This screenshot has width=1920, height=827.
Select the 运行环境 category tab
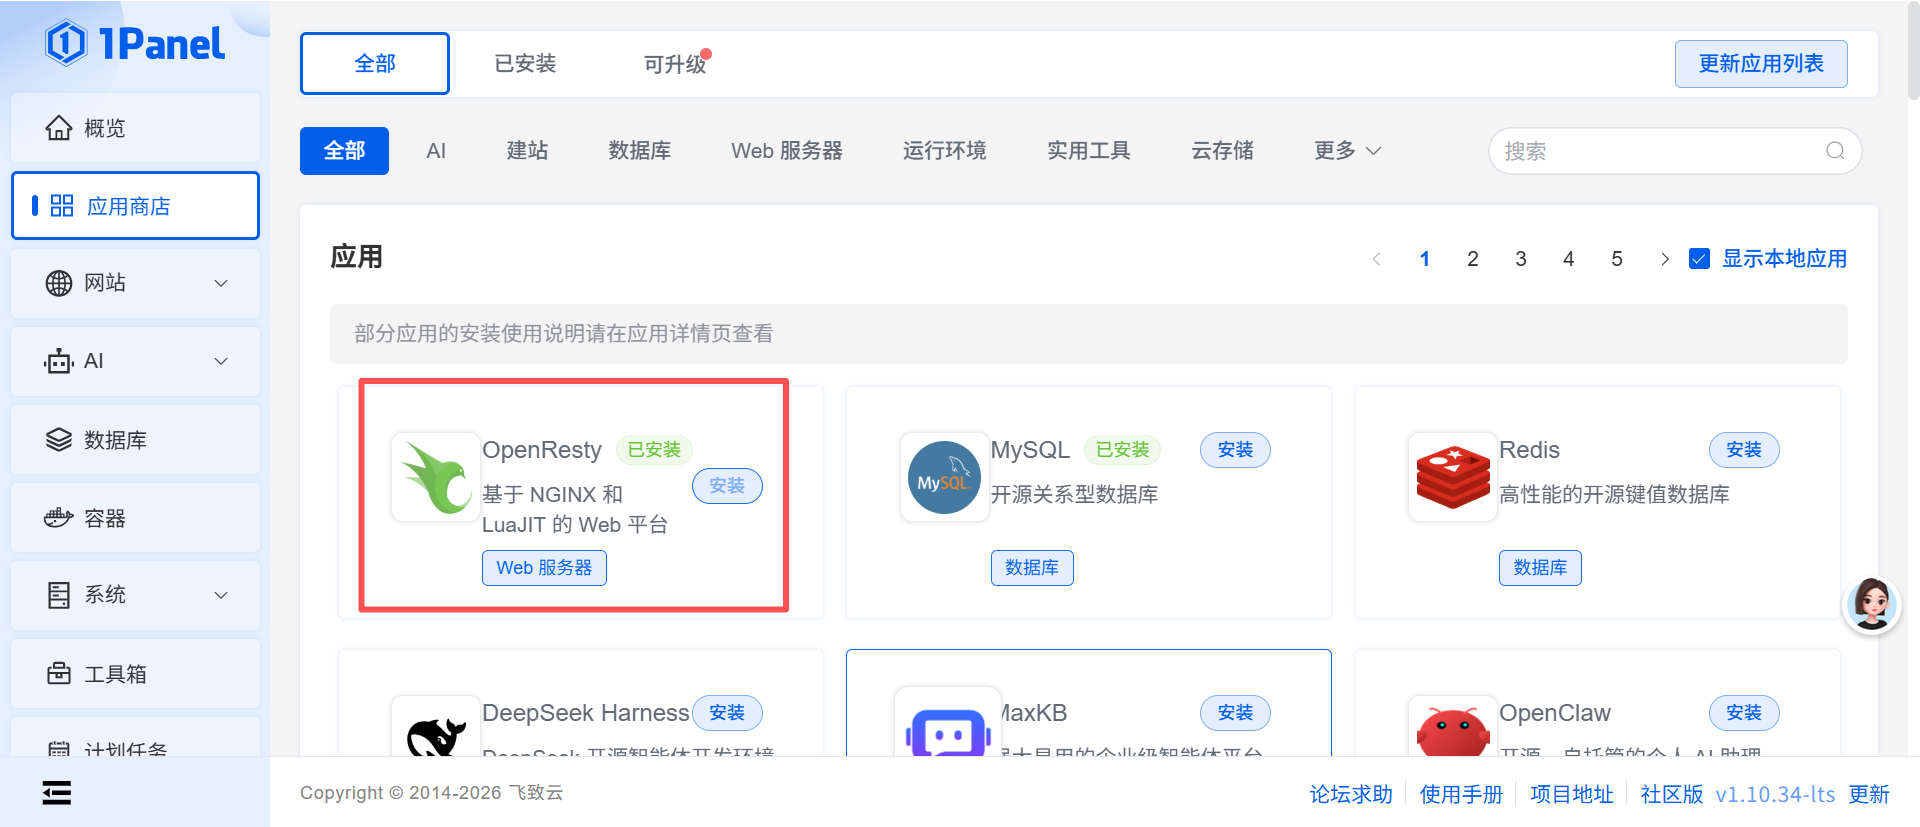coord(944,151)
